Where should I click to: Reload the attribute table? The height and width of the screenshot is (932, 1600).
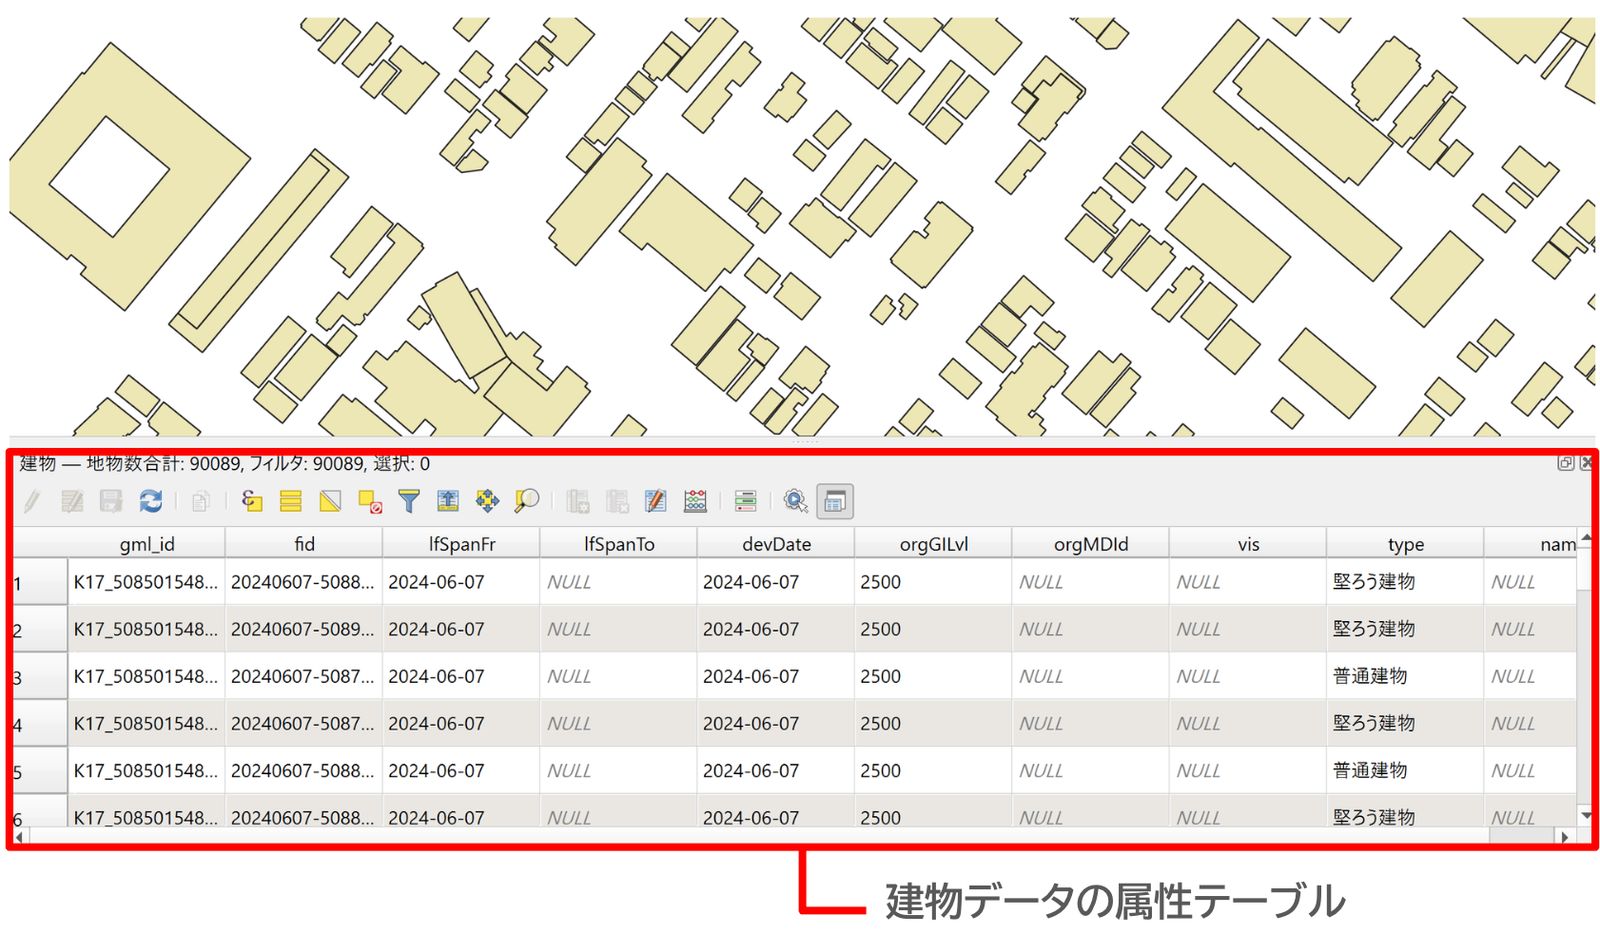(151, 501)
